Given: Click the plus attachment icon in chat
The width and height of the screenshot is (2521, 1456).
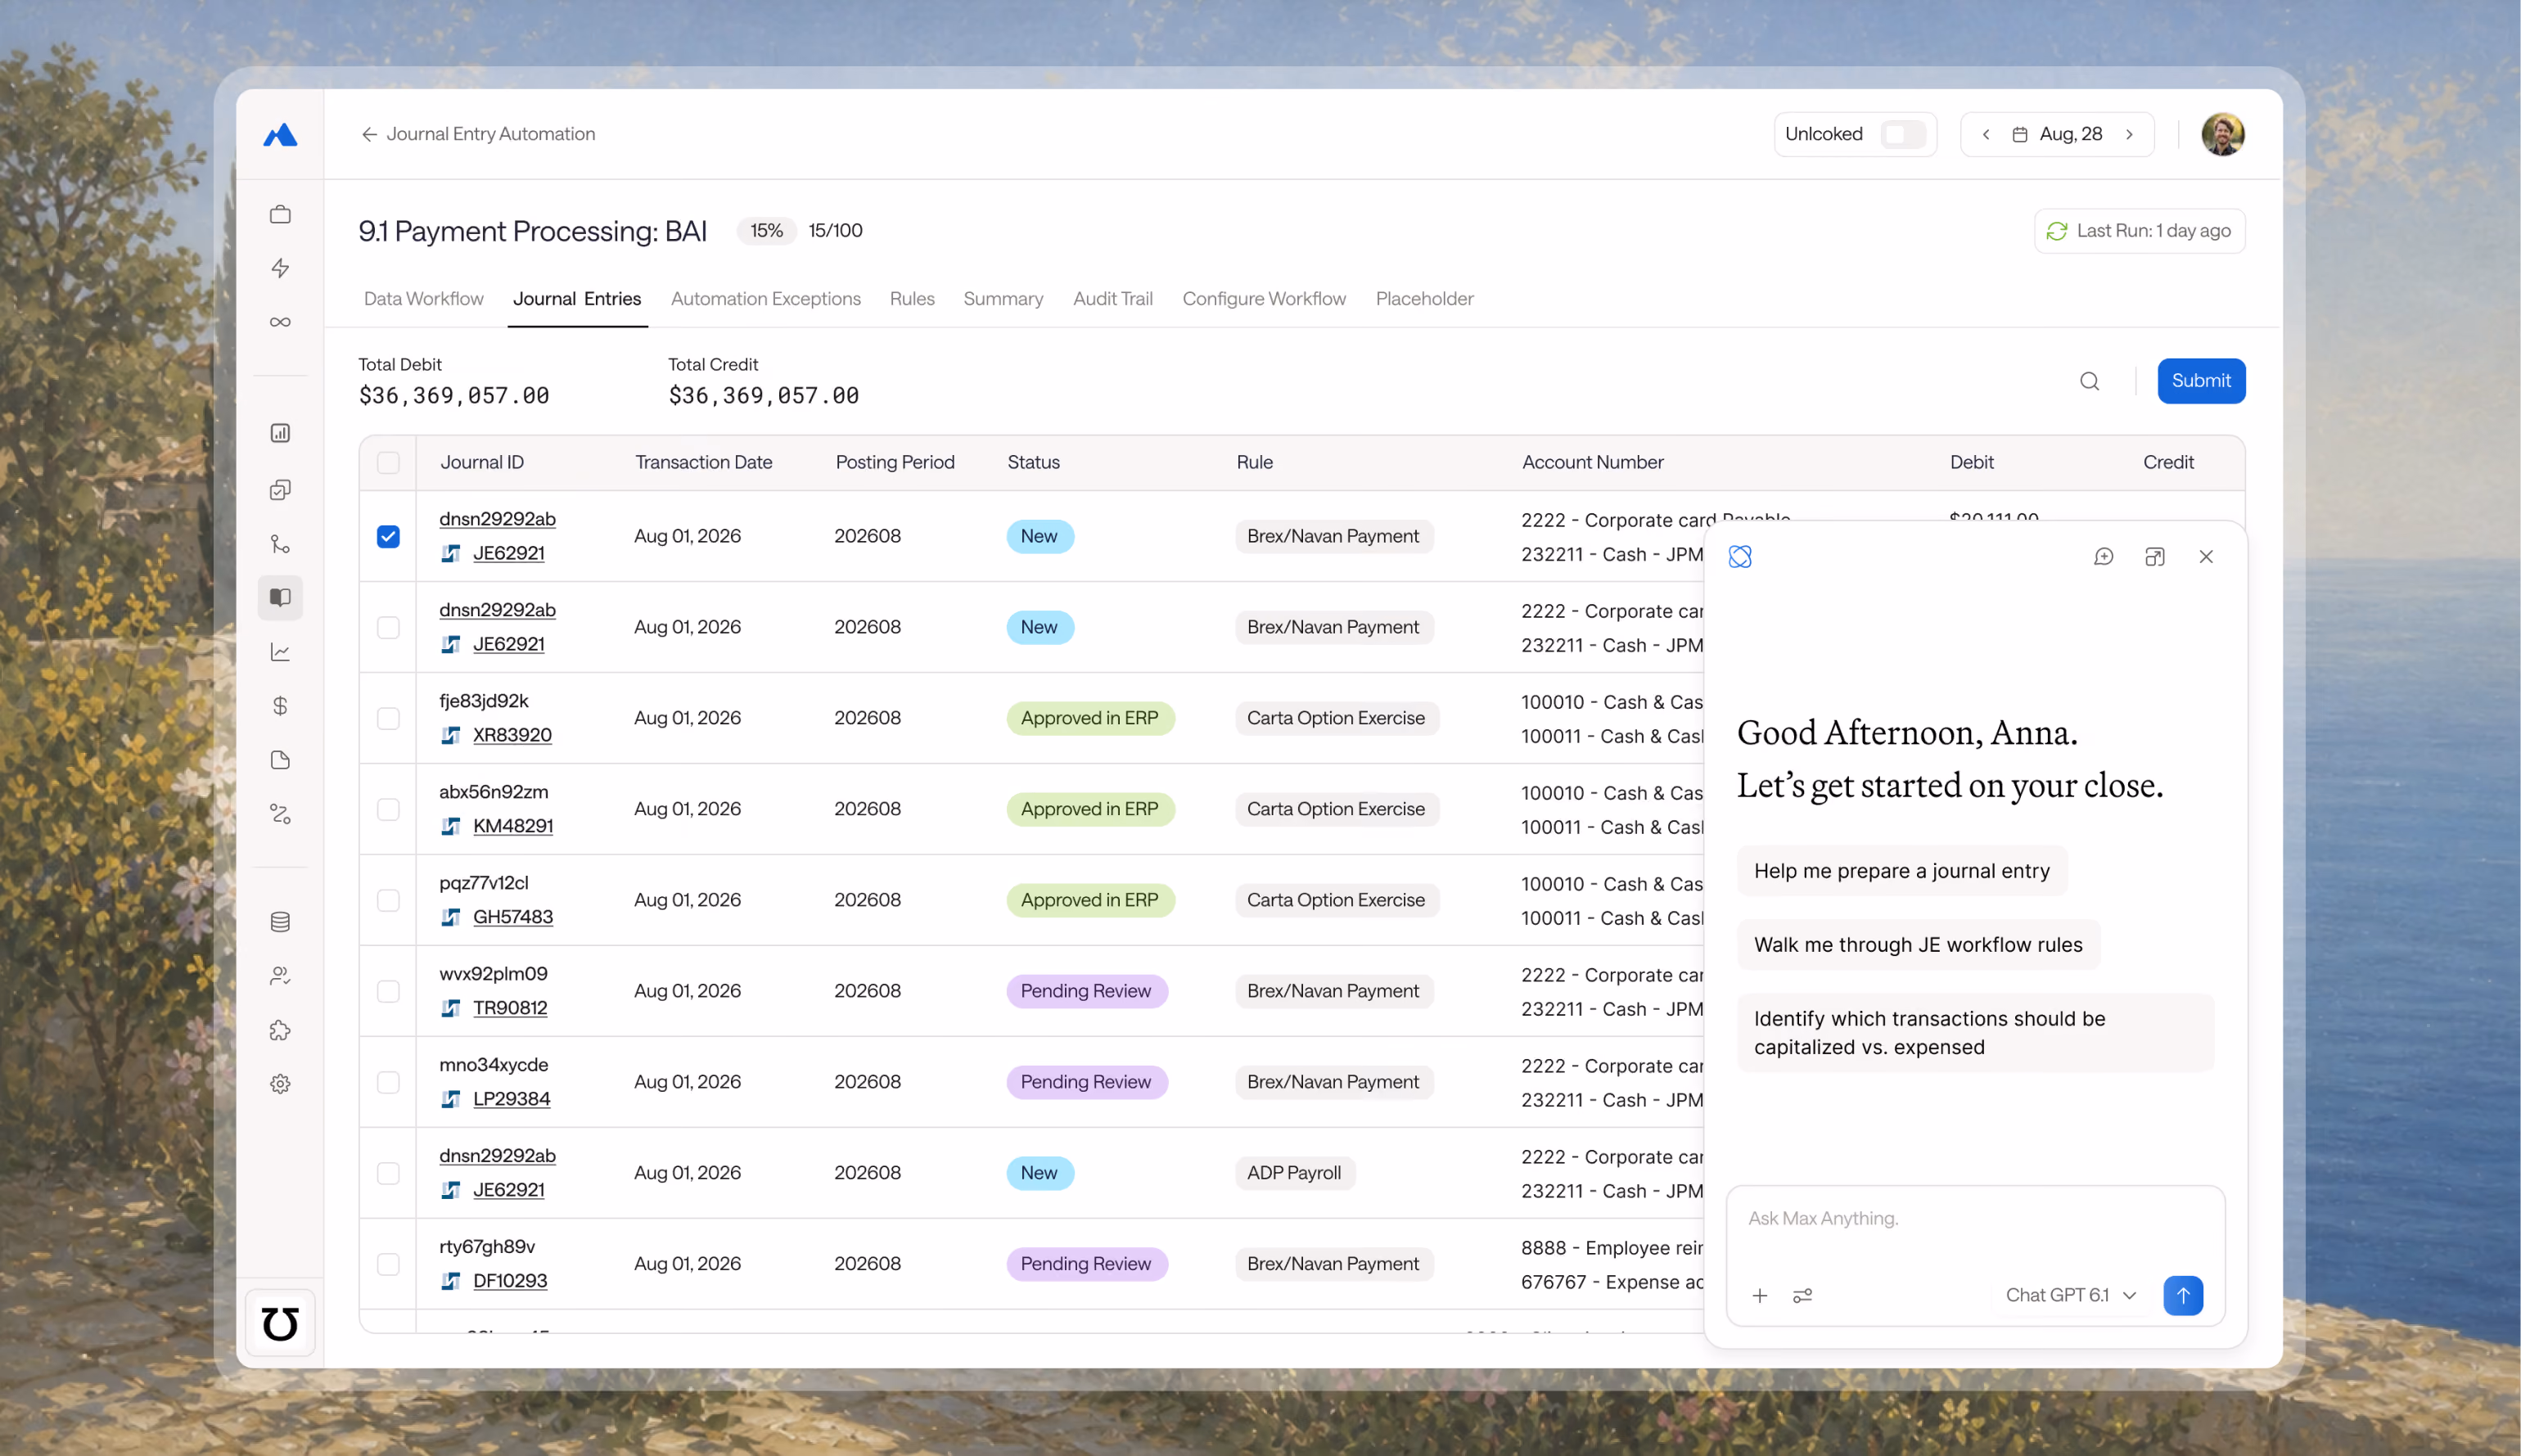Looking at the screenshot, I should pyautogui.click(x=1759, y=1296).
